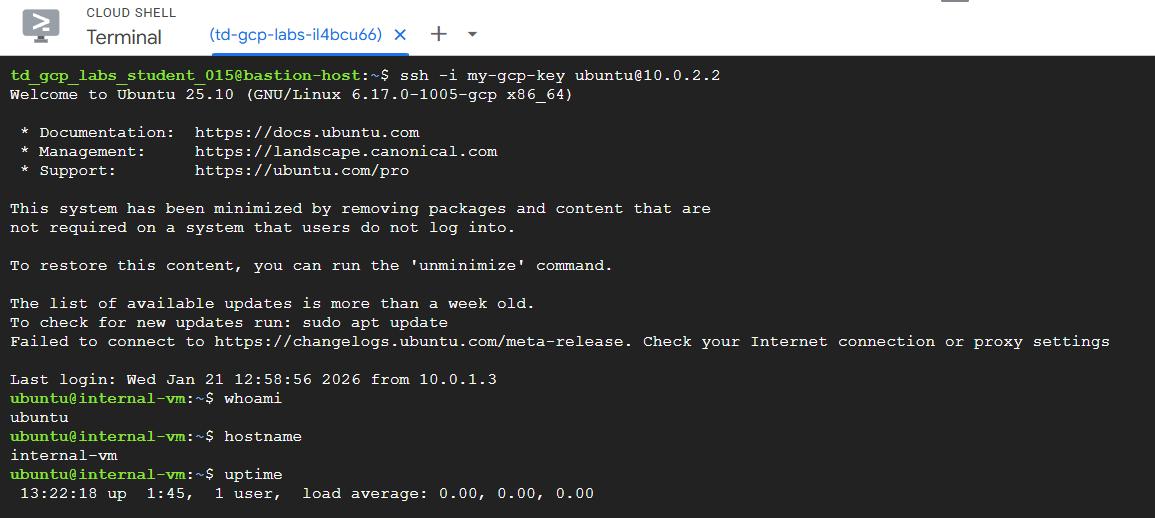Open the changelogs.ubuntu.com meta-release link
This screenshot has height=518, width=1155.
pyautogui.click(x=424, y=341)
